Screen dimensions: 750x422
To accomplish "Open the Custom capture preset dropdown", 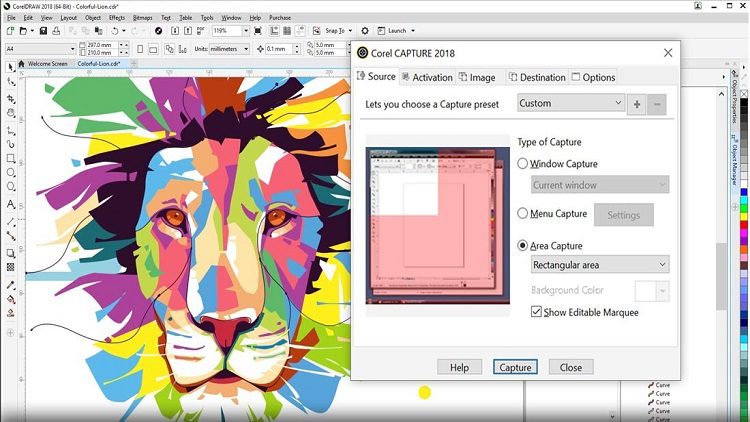I will pos(571,103).
